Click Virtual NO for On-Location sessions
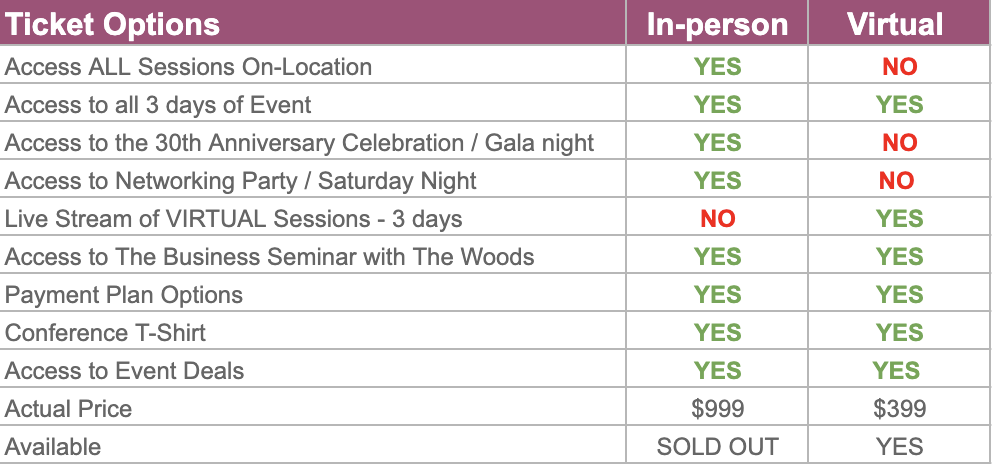Image resolution: width=992 pixels, height=464 pixels. click(x=899, y=67)
